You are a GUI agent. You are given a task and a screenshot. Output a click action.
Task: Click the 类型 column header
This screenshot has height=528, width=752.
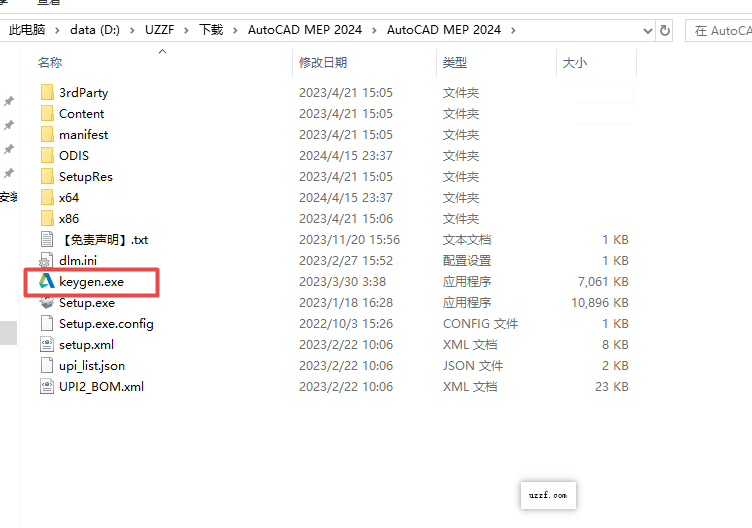point(455,62)
